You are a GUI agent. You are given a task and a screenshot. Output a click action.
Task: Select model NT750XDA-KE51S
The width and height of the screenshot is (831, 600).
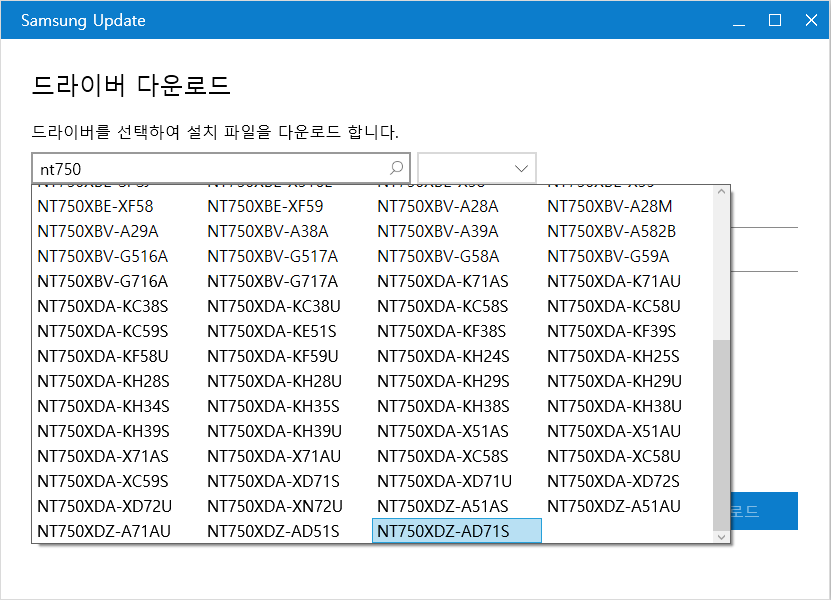tap(272, 331)
